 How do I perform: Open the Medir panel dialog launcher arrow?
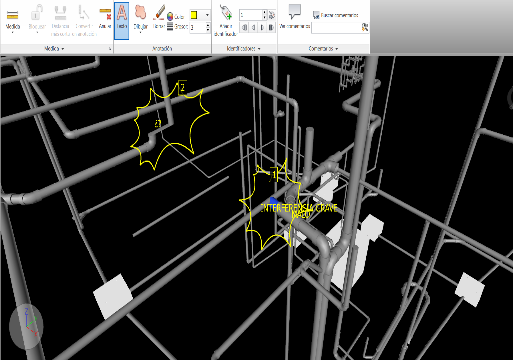coord(110,49)
